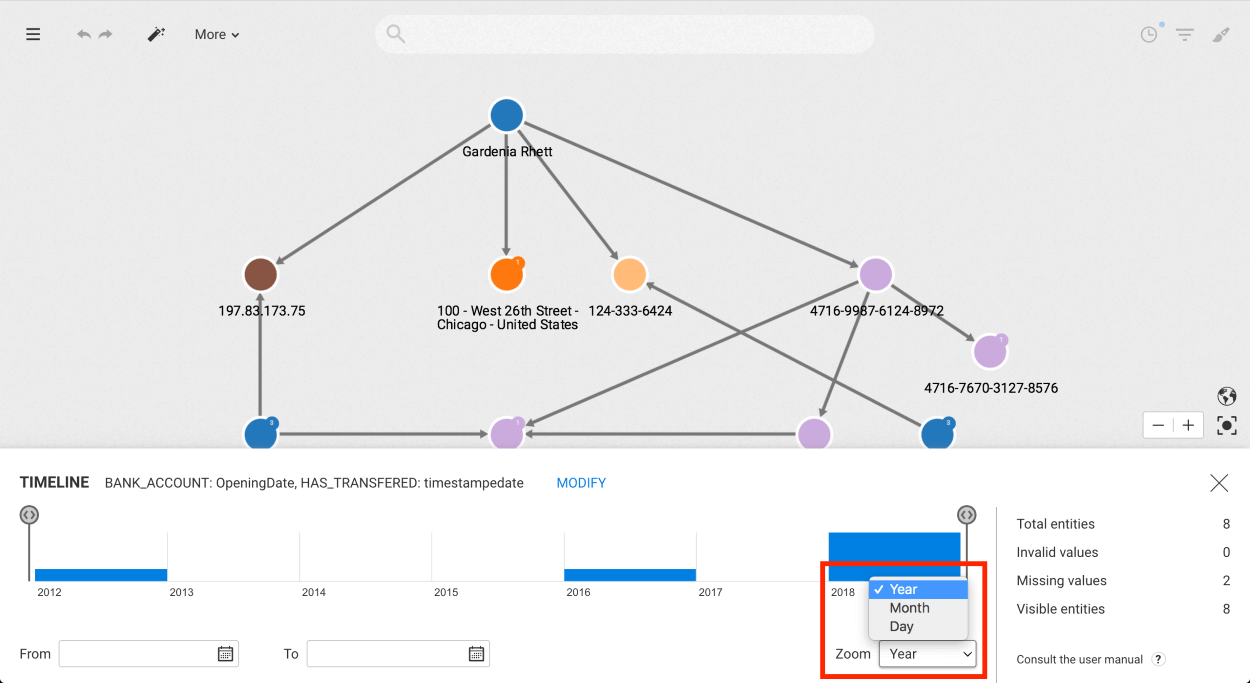Center the graph with locate icon
Screen dimensions: 1250x683
coord(1227,425)
